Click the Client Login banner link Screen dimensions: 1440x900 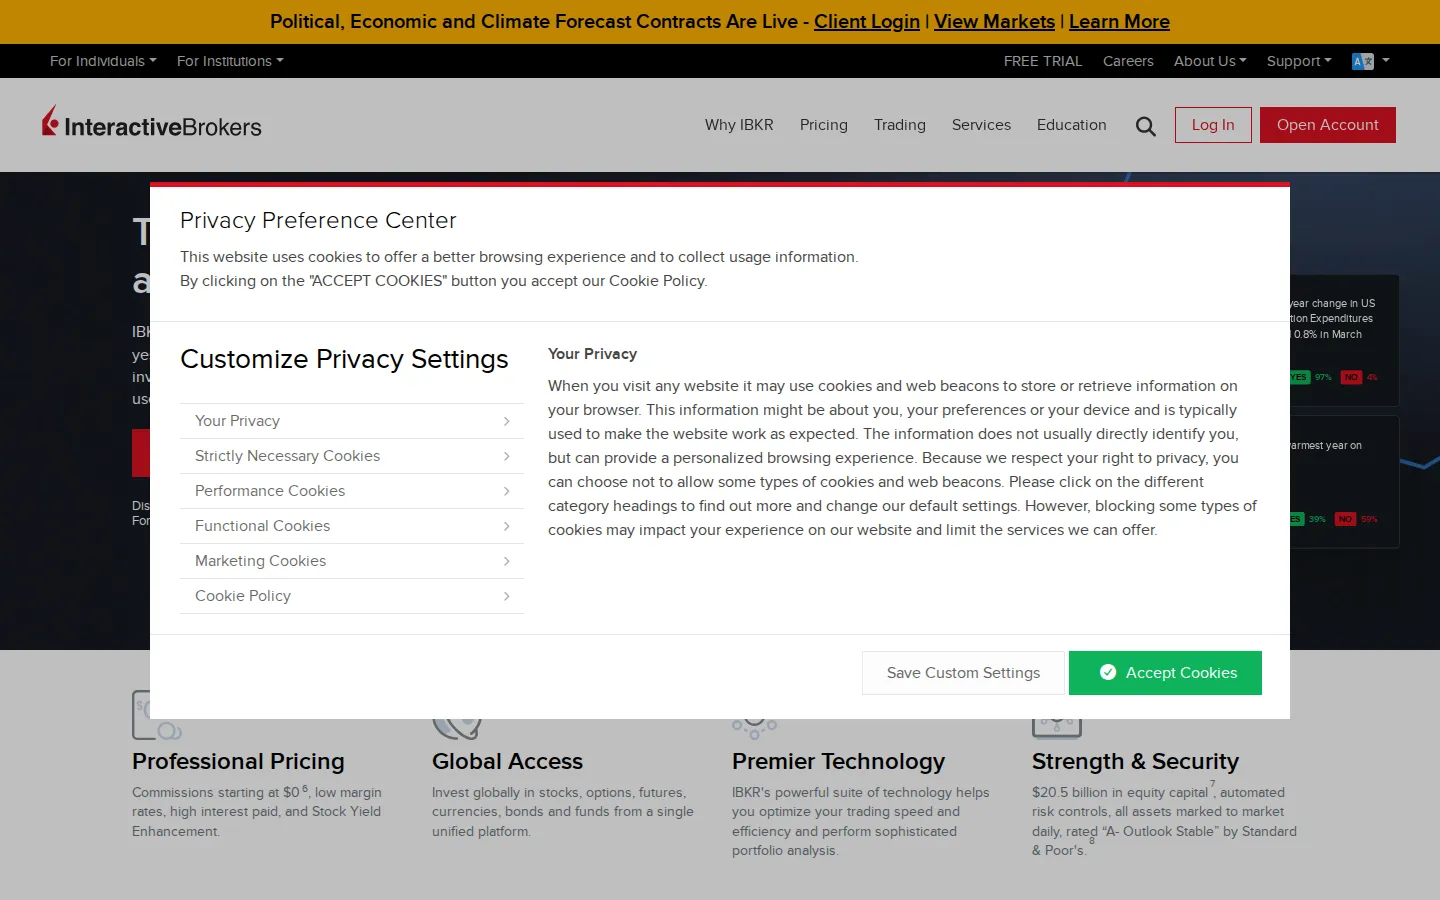[x=867, y=21]
